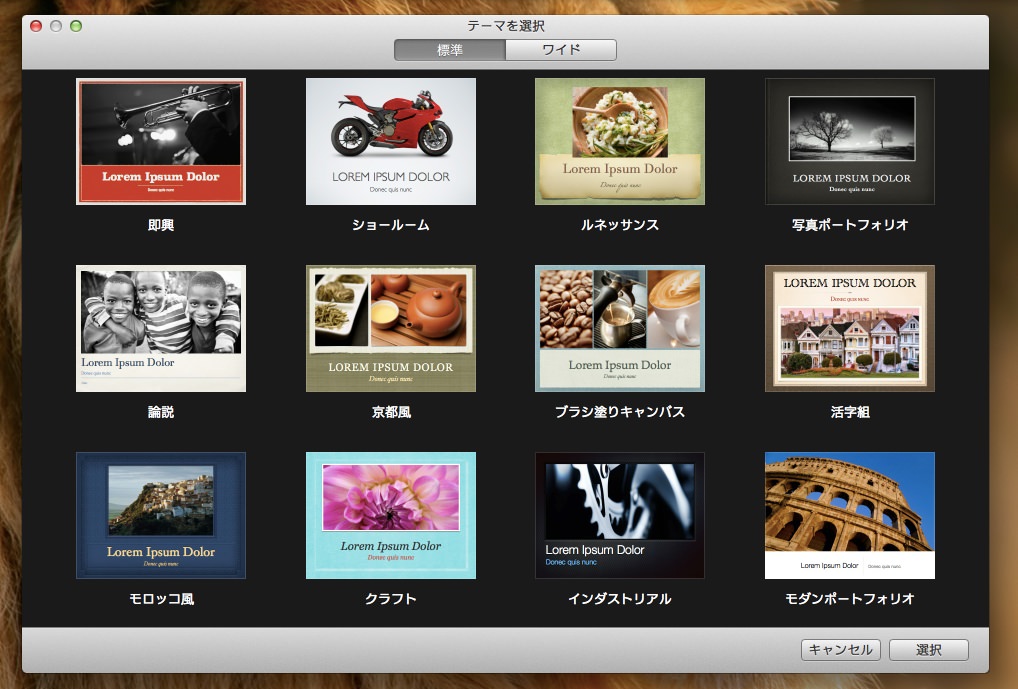Image resolution: width=1018 pixels, height=689 pixels.
Task: Select the クラフト flower theme thumbnail
Action: (390, 515)
